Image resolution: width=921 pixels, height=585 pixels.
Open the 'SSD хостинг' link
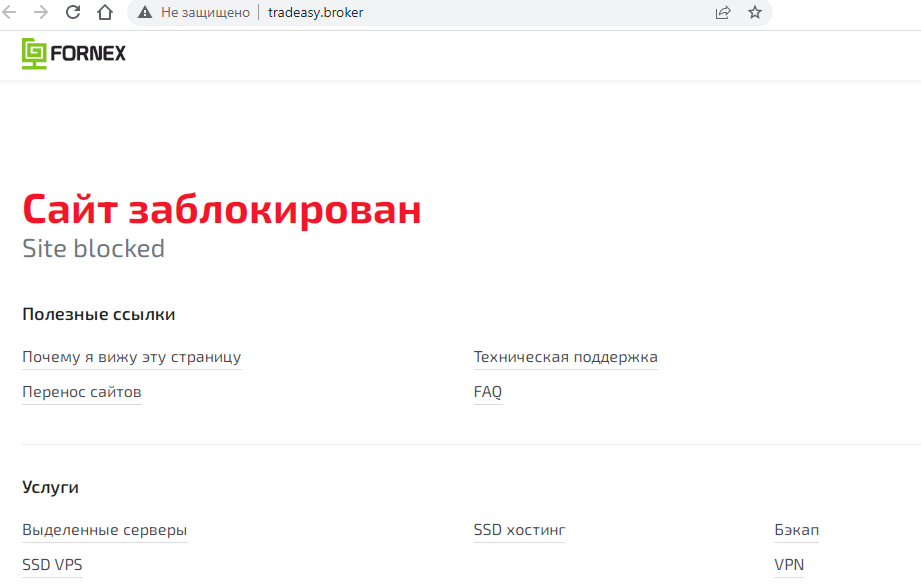(519, 530)
